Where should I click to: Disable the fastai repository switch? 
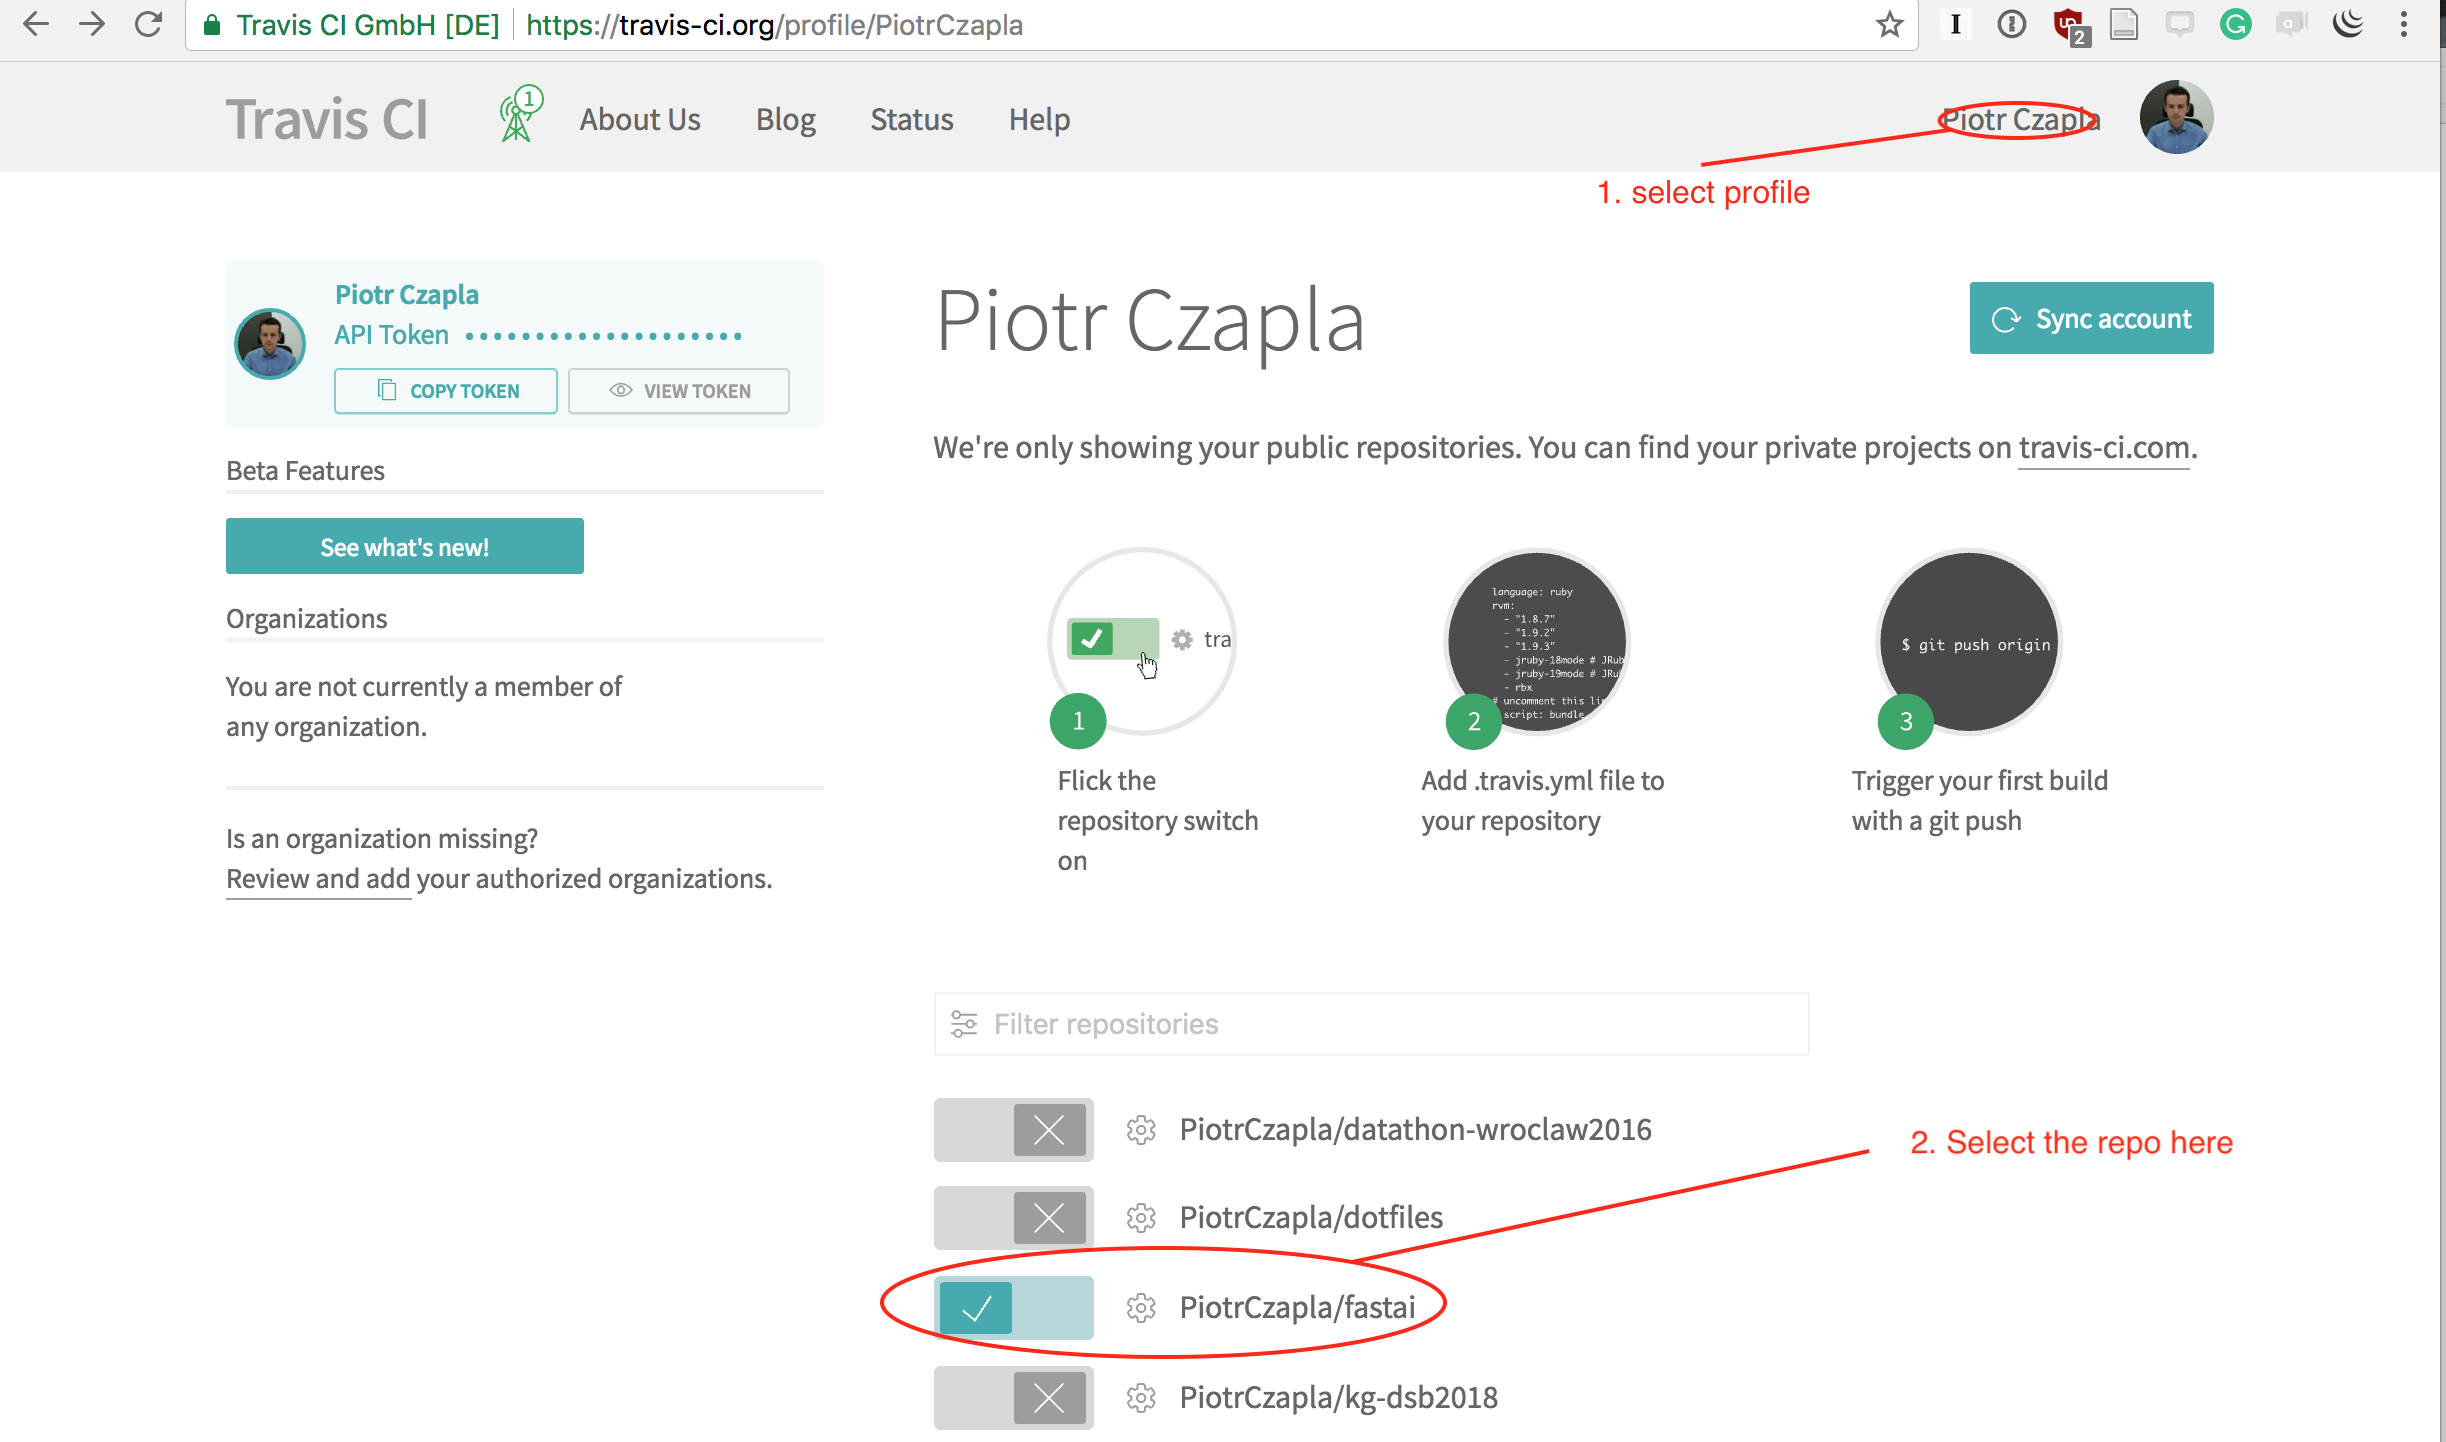pos(1014,1308)
